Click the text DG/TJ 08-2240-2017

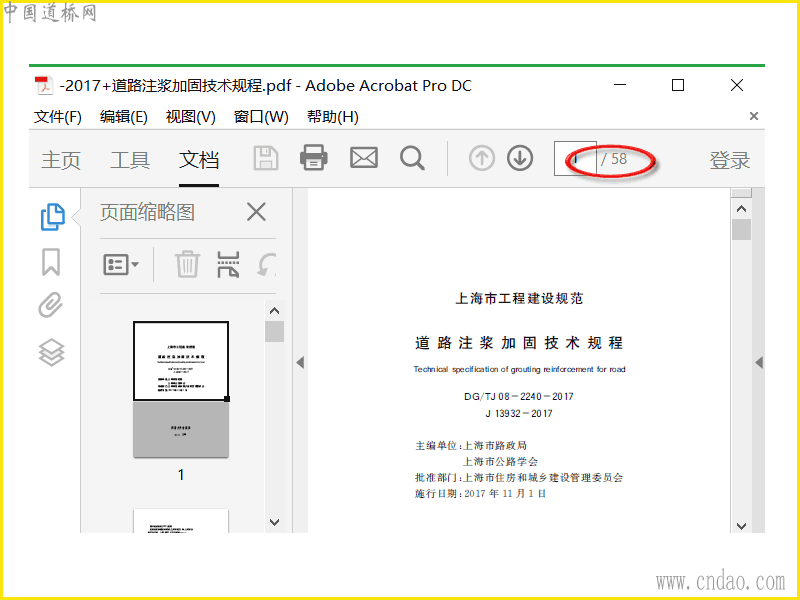coord(519,396)
